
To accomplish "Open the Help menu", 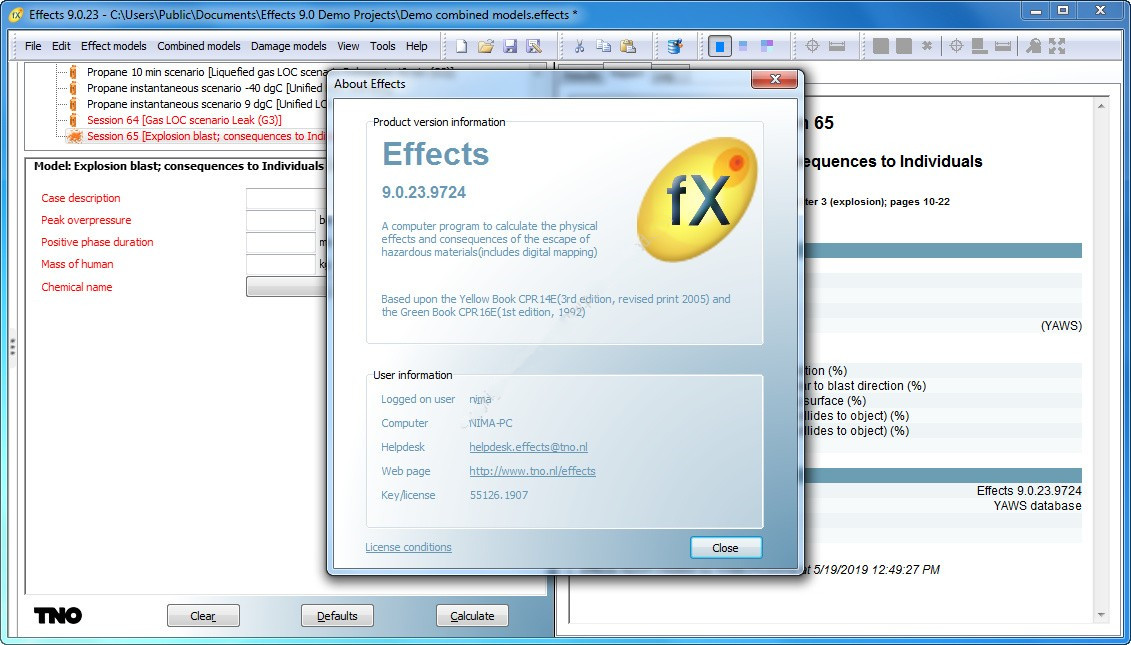I will click(x=416, y=46).
